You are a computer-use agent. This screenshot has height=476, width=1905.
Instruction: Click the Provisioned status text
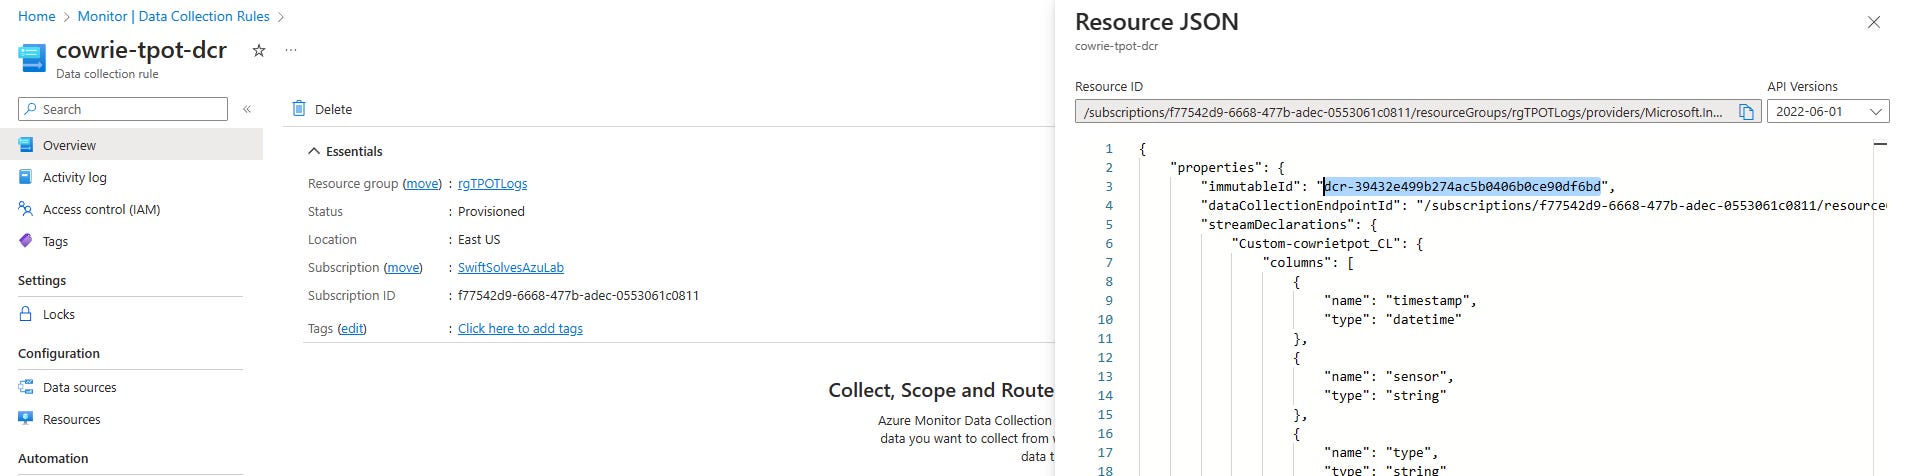point(491,211)
